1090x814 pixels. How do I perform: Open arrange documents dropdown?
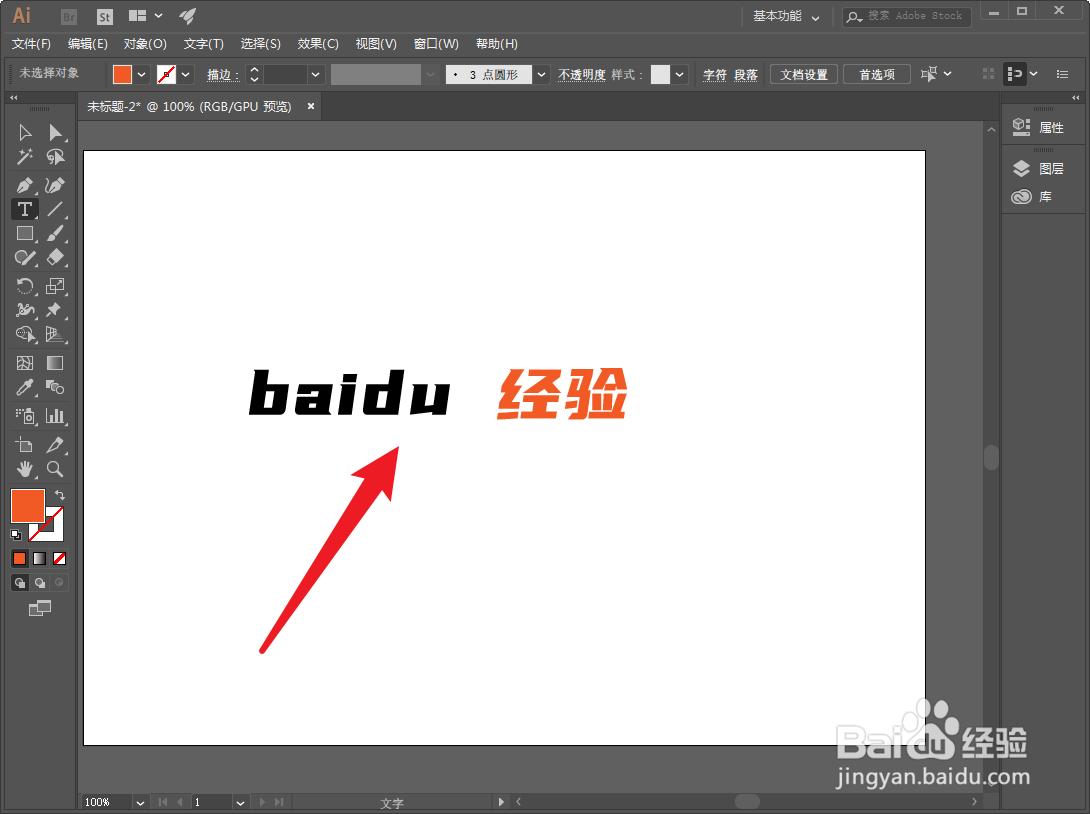(x=147, y=15)
